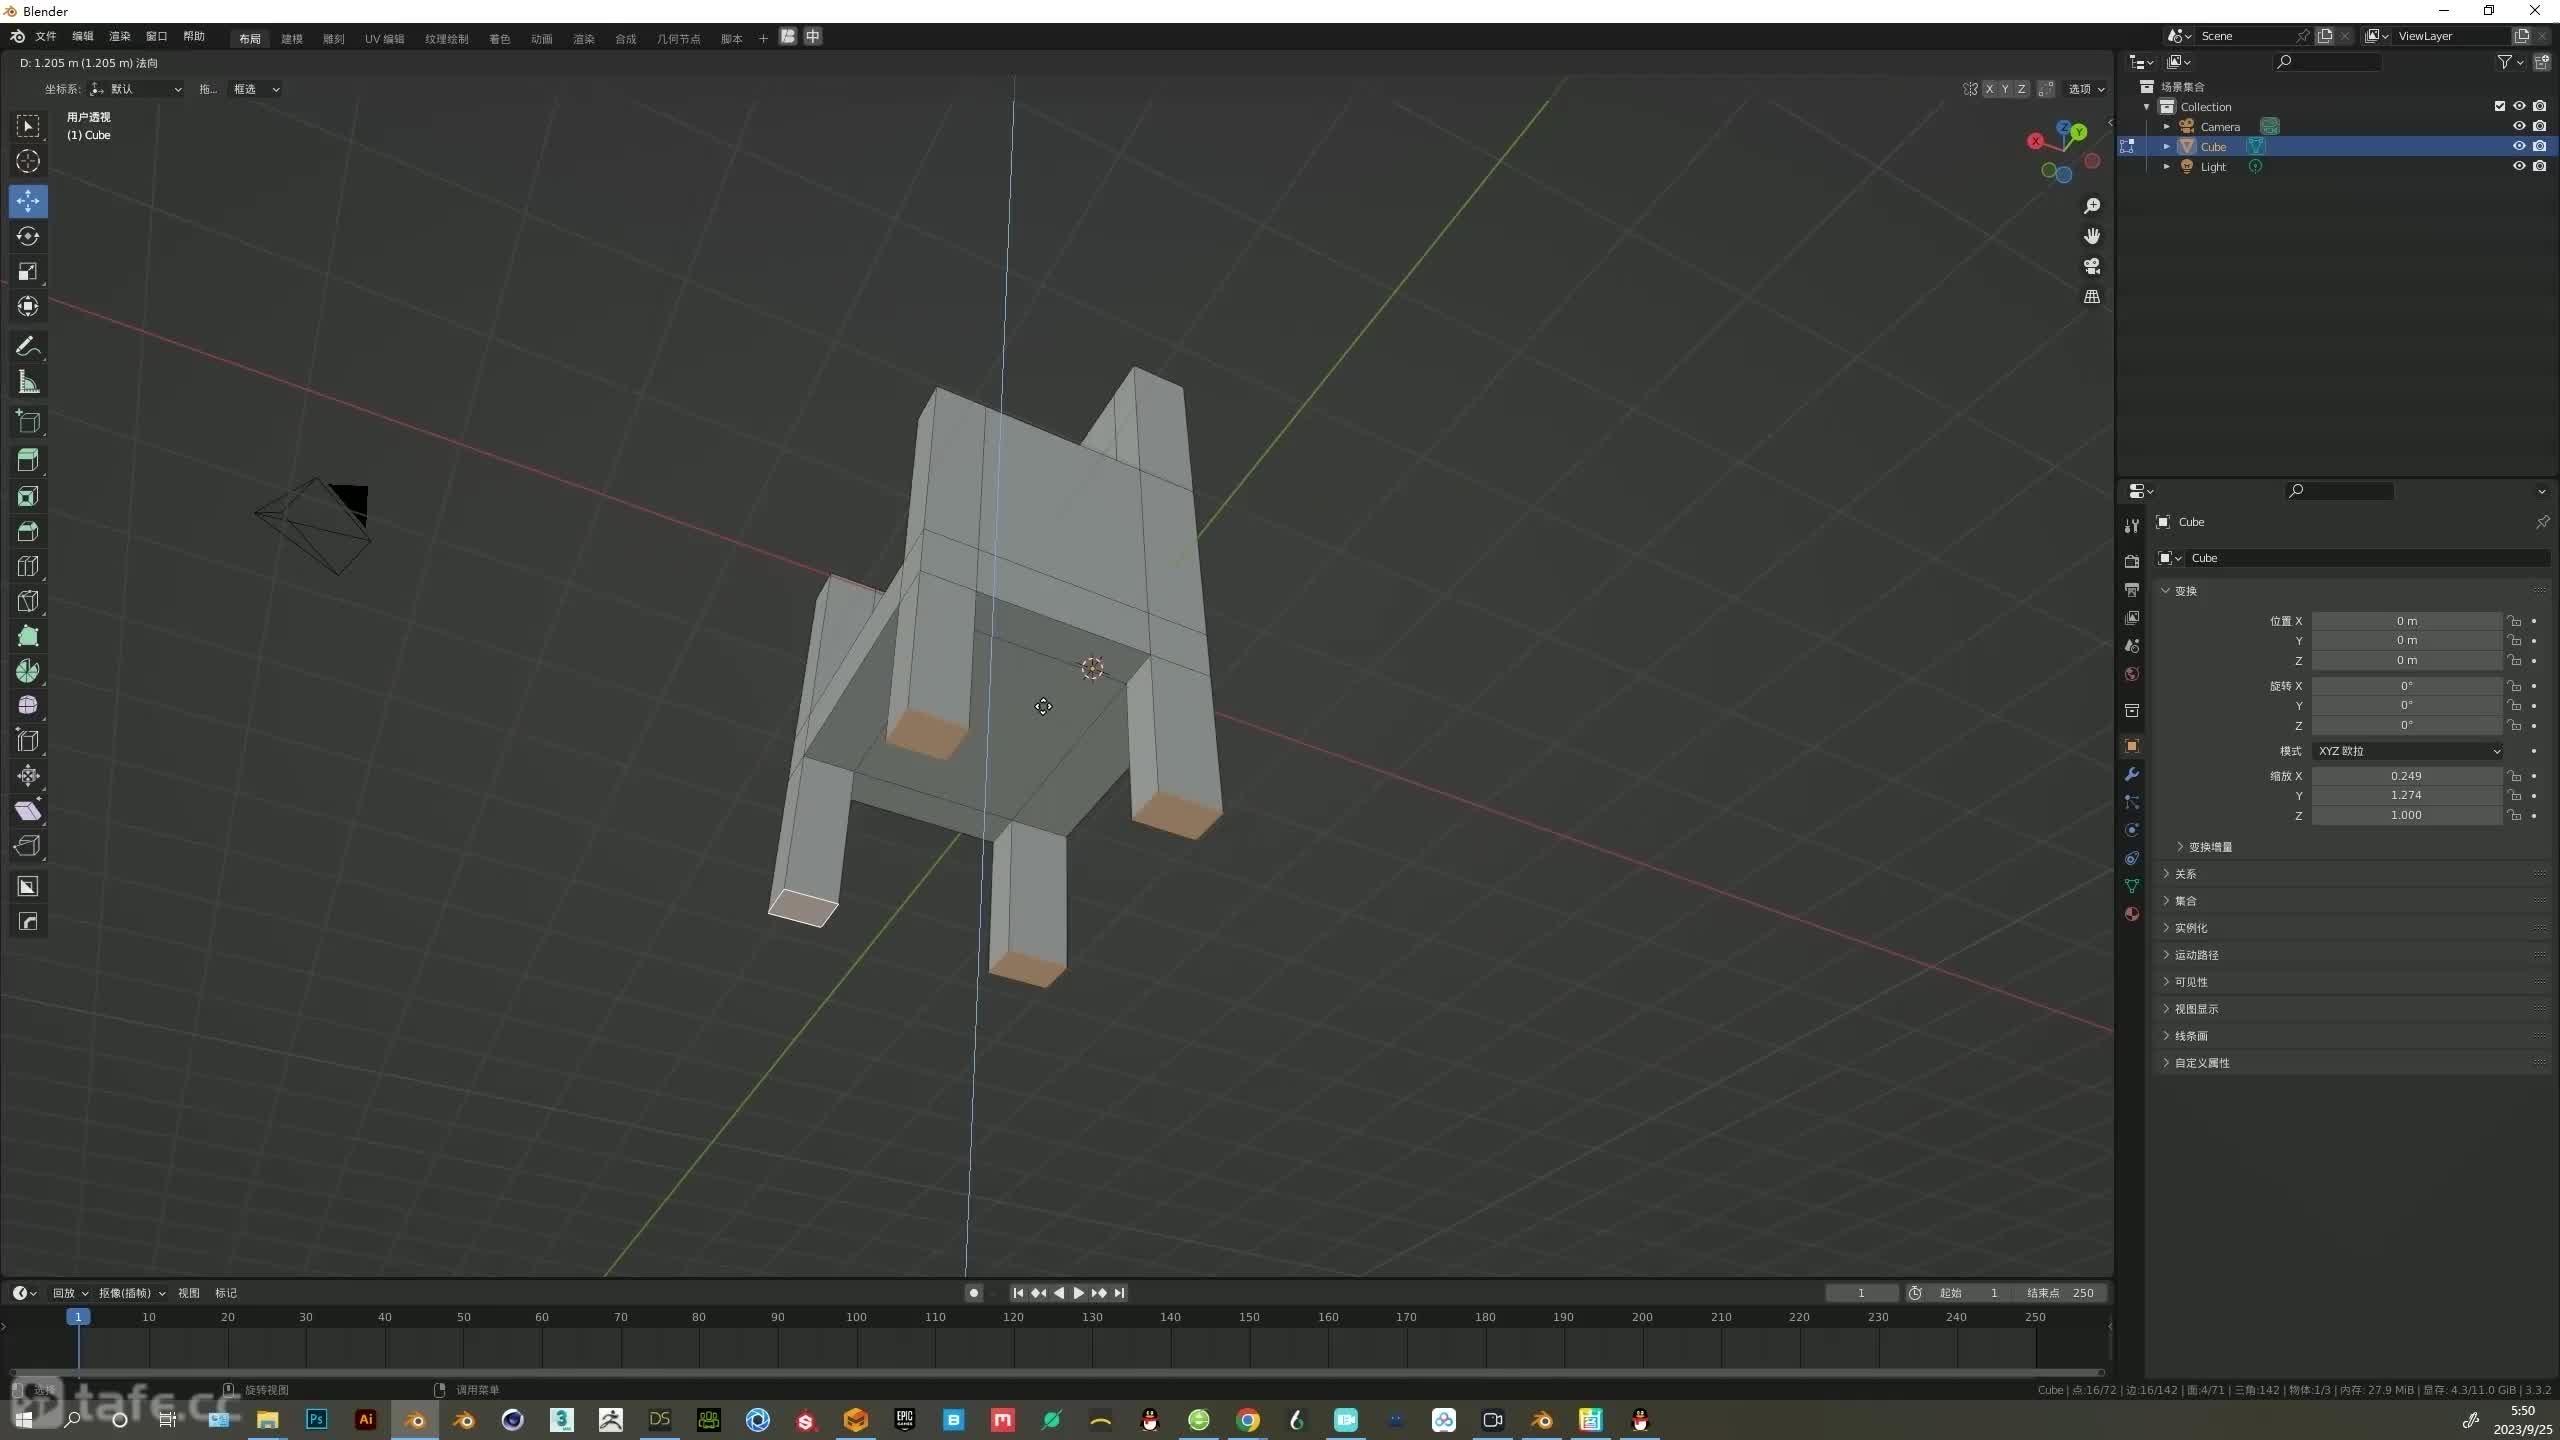Toggle X mirror axis in header
Image resolution: width=2560 pixels, height=1440 pixels.
pos(1989,89)
